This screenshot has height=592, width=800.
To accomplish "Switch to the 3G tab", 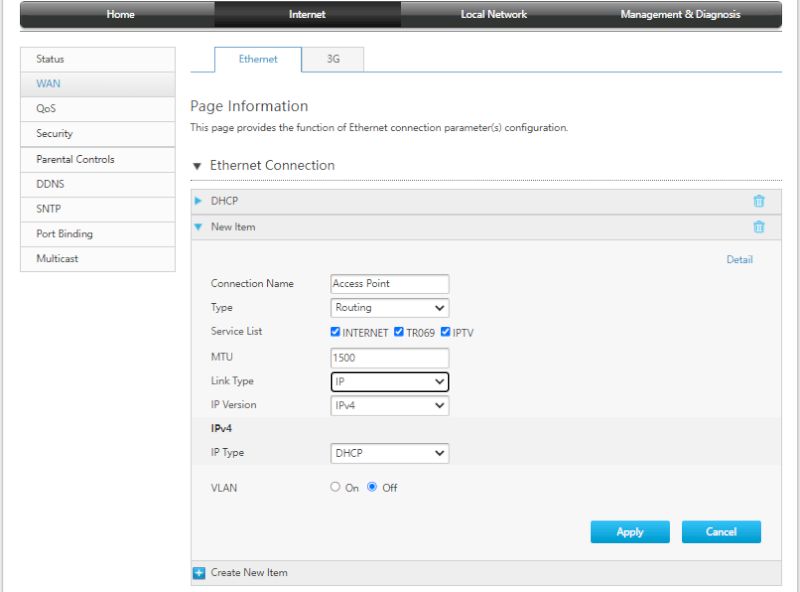I will coord(333,59).
